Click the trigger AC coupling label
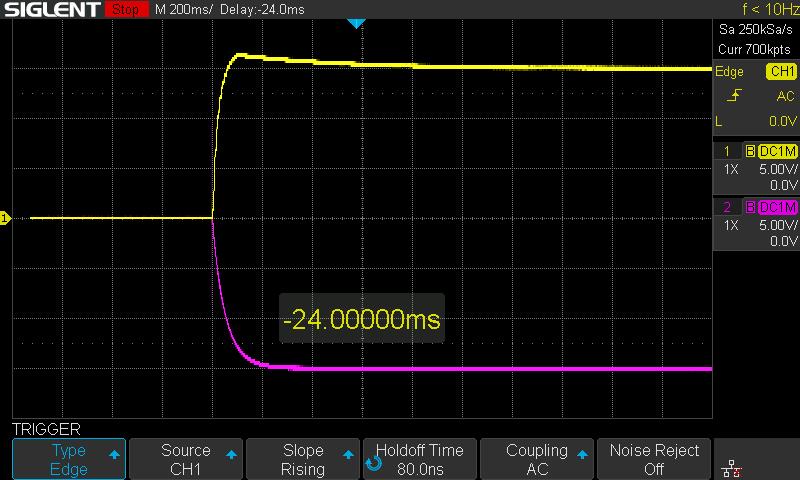 tap(786, 96)
